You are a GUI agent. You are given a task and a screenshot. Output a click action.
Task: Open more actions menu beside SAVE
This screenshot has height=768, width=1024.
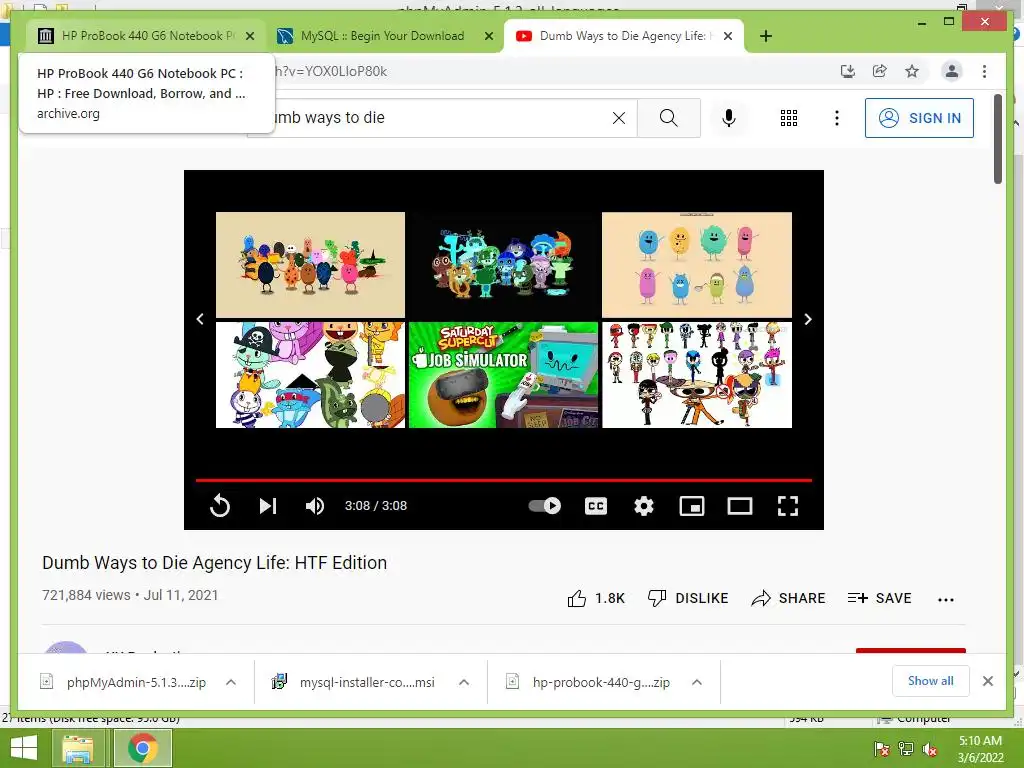click(946, 600)
